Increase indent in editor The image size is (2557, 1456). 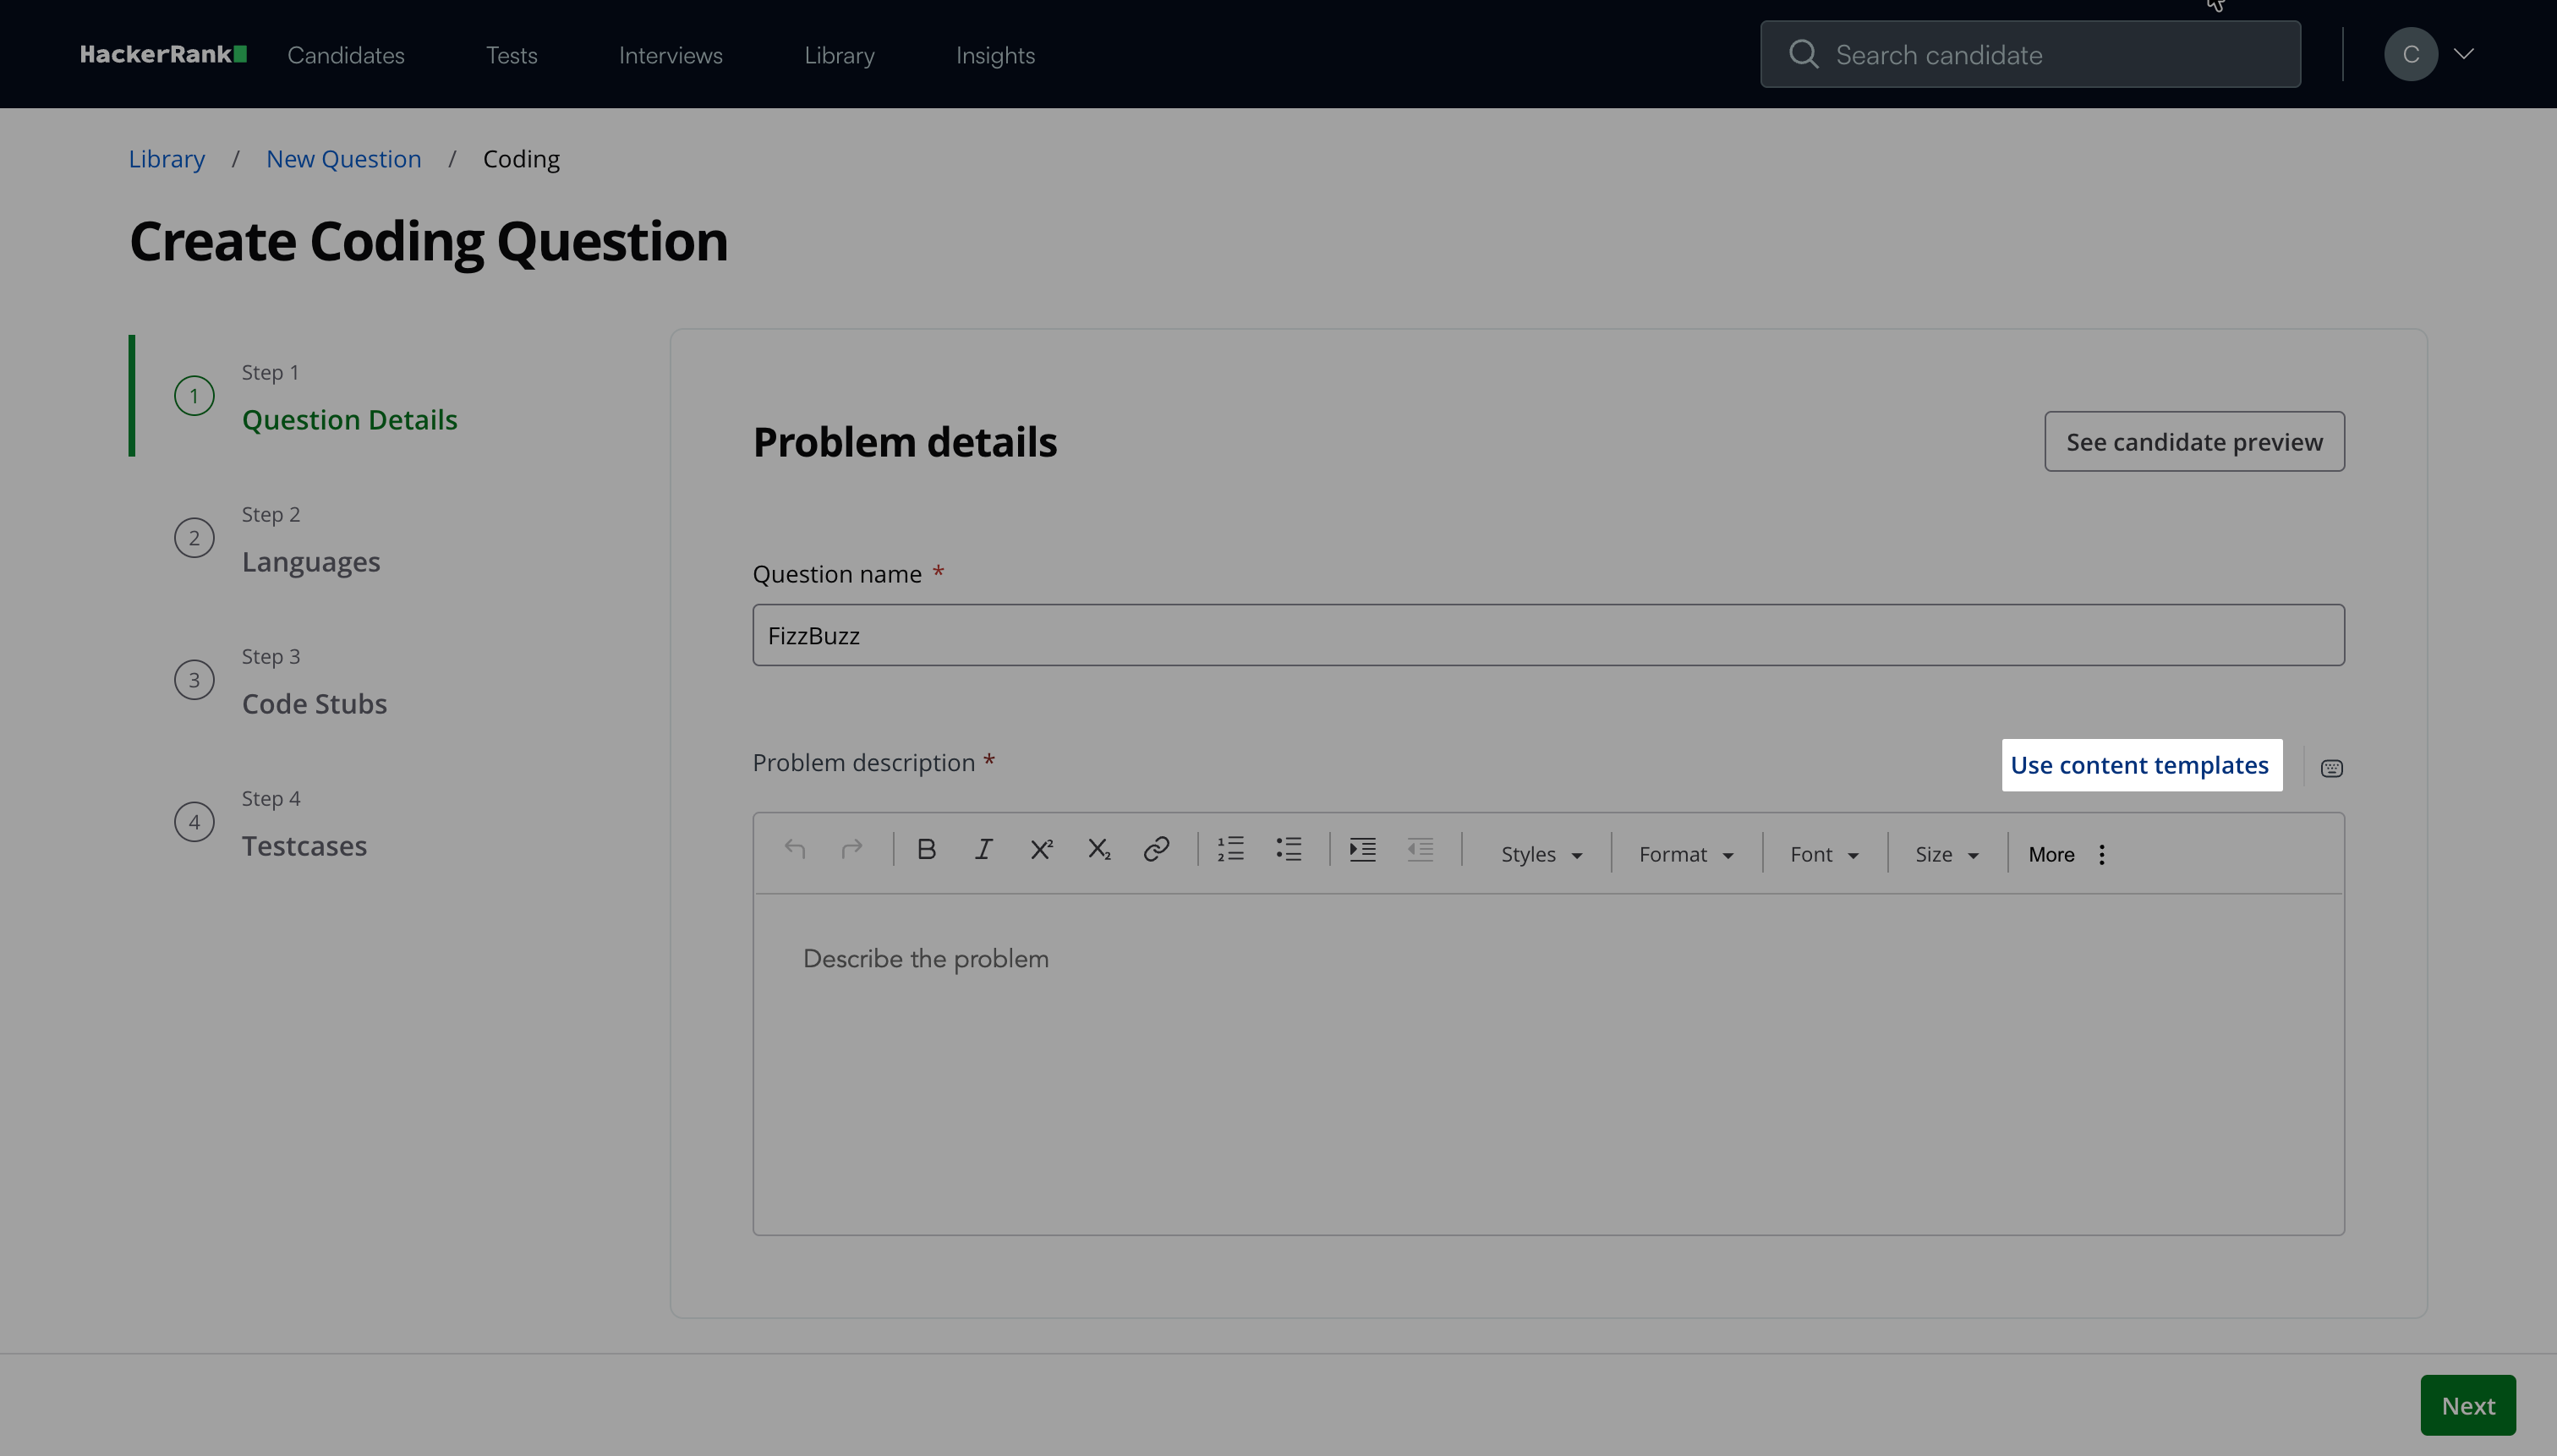point(1362,850)
